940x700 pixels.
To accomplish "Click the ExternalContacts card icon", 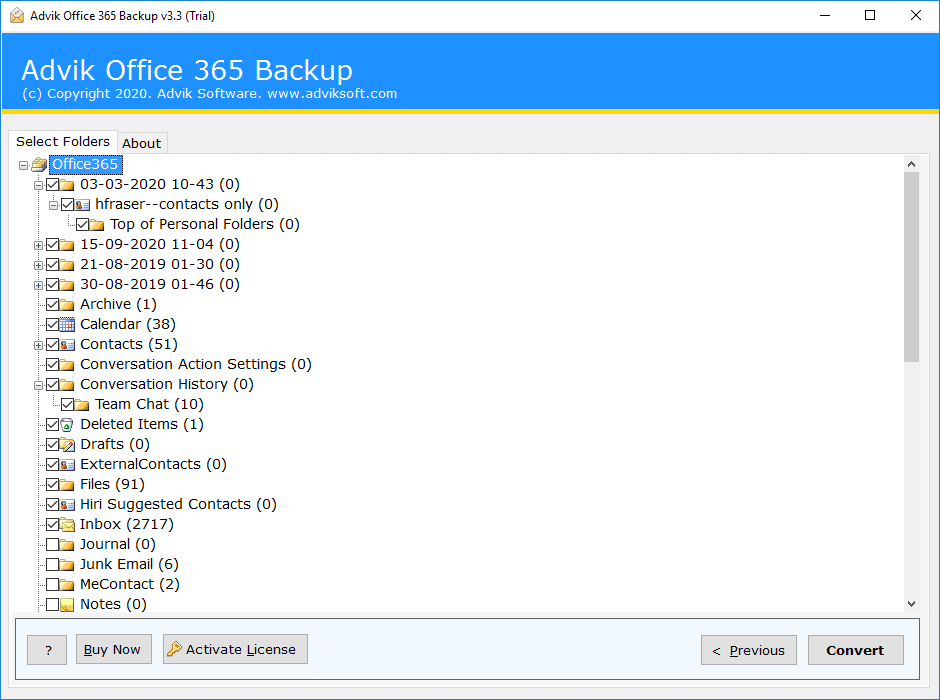I will coord(67,464).
